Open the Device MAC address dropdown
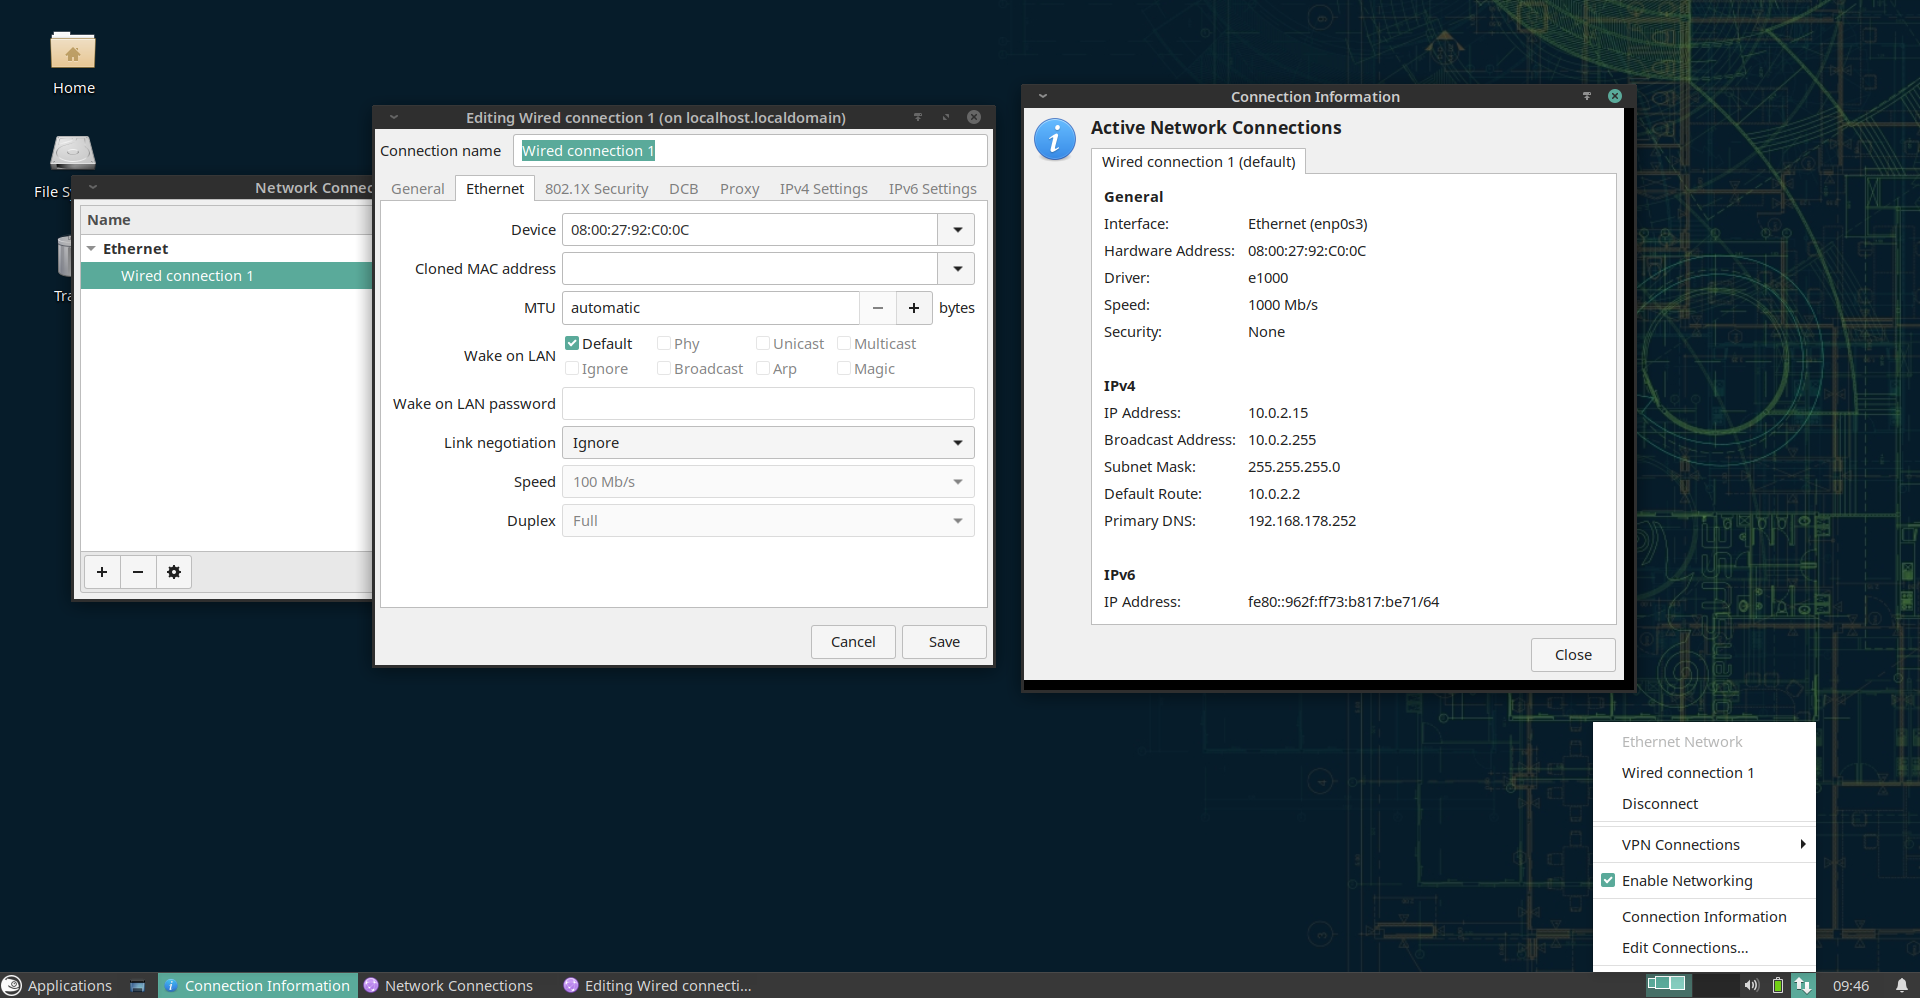 pyautogui.click(x=957, y=230)
